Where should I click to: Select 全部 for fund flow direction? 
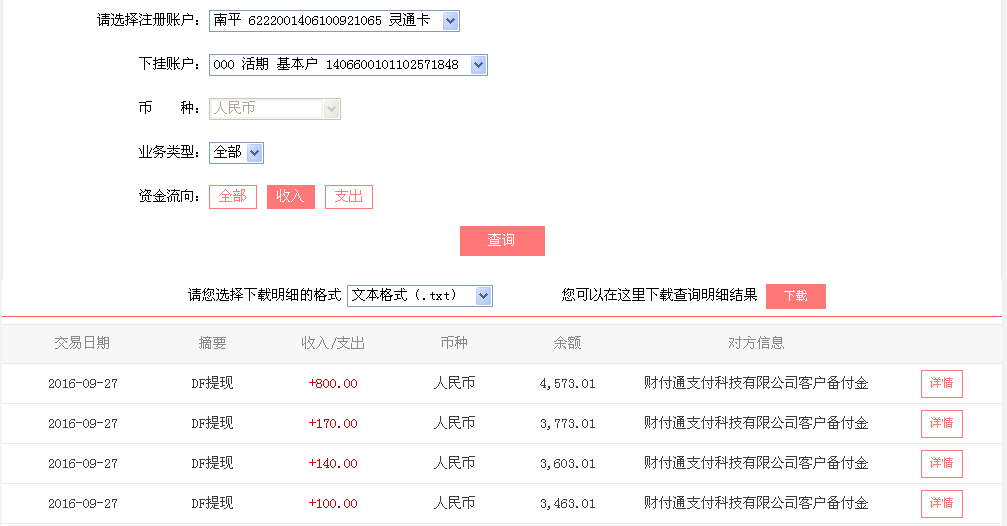tap(232, 197)
